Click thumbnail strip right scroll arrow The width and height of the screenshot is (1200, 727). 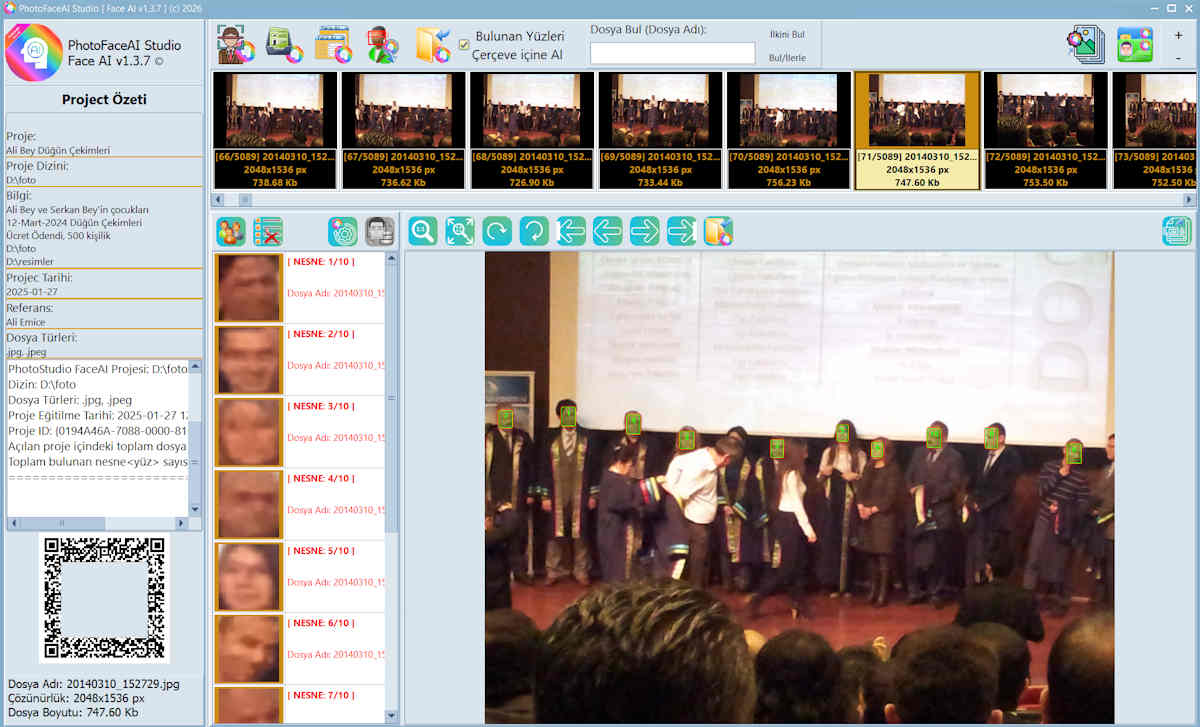point(1190,200)
